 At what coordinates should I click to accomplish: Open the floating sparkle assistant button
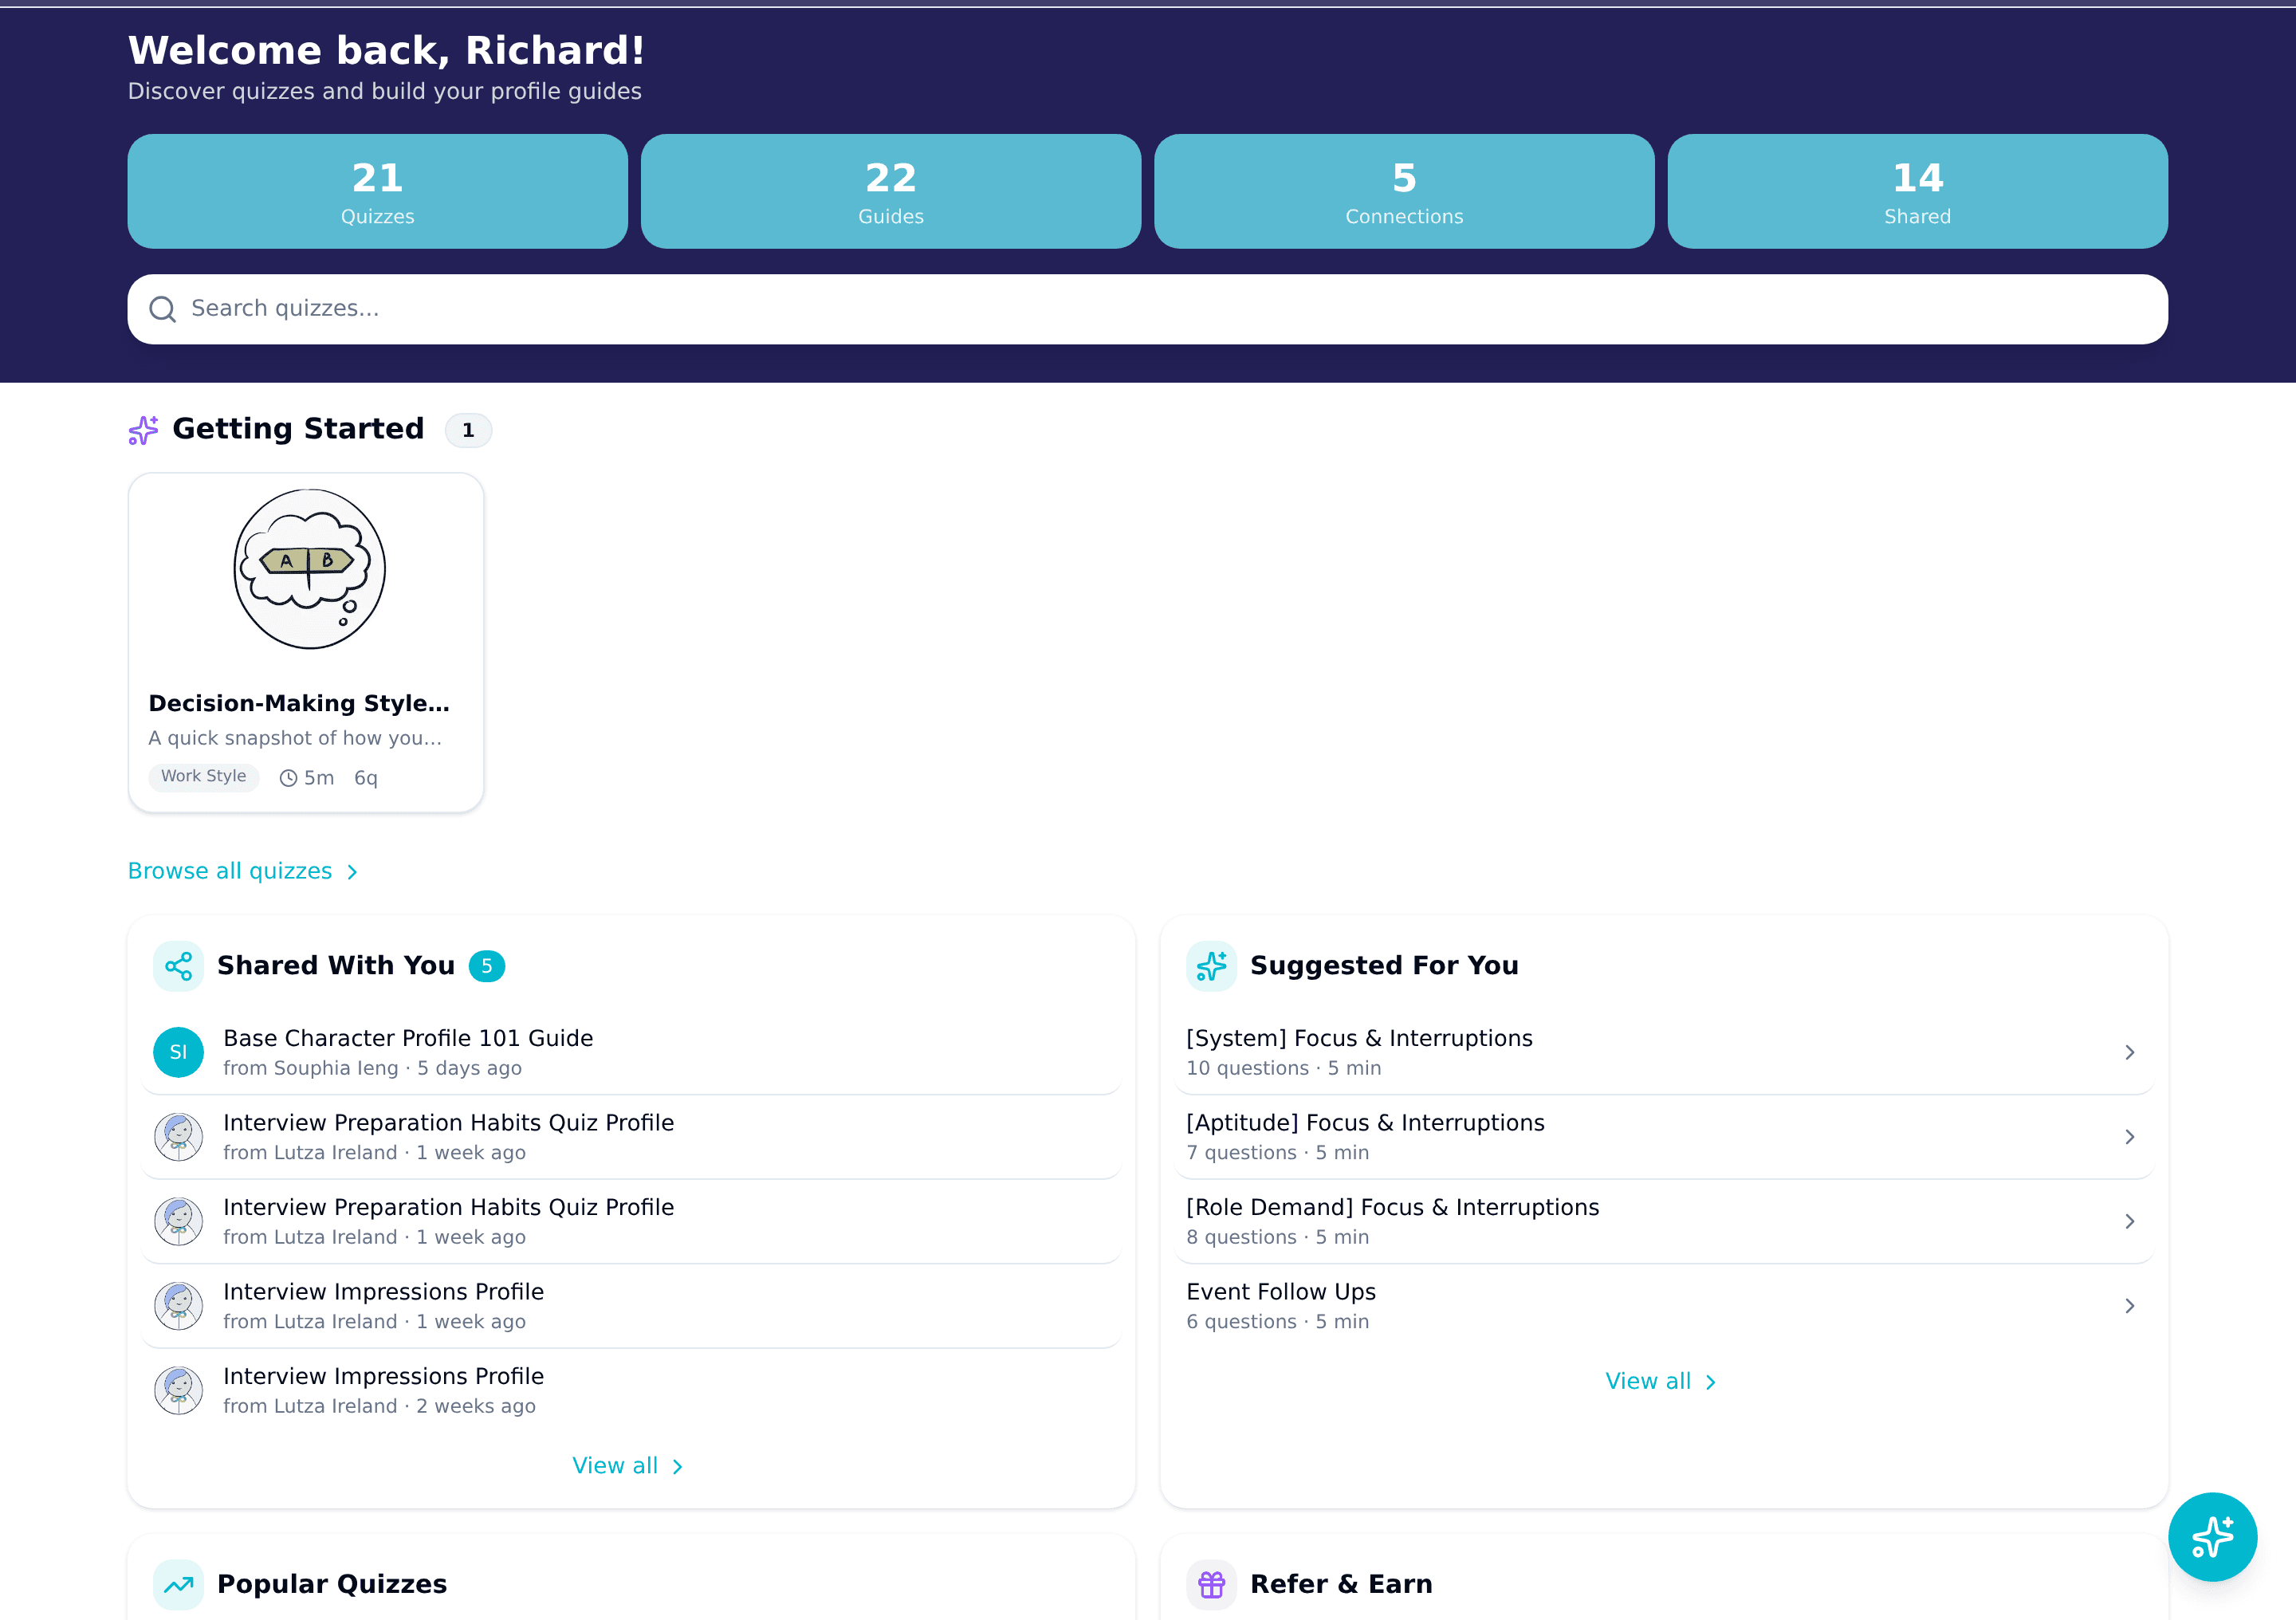click(x=2213, y=1536)
